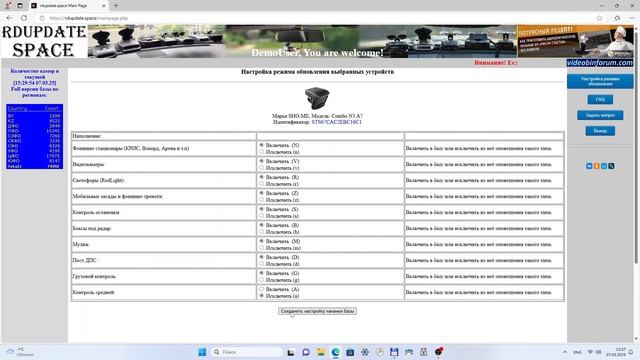Click the Count header in blue table
The height and width of the screenshot is (360, 640).
[52, 109]
